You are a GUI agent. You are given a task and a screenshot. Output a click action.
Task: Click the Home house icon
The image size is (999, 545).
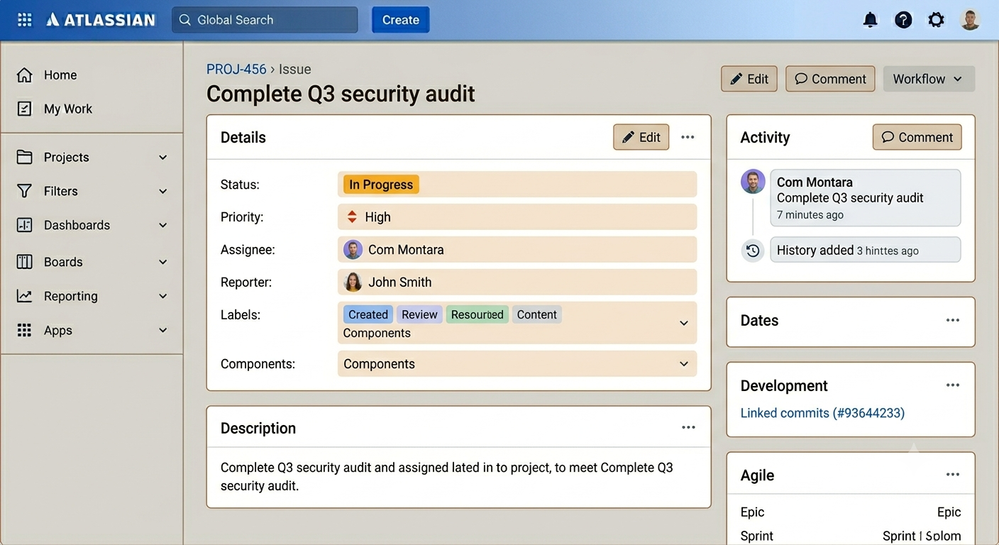(24, 75)
